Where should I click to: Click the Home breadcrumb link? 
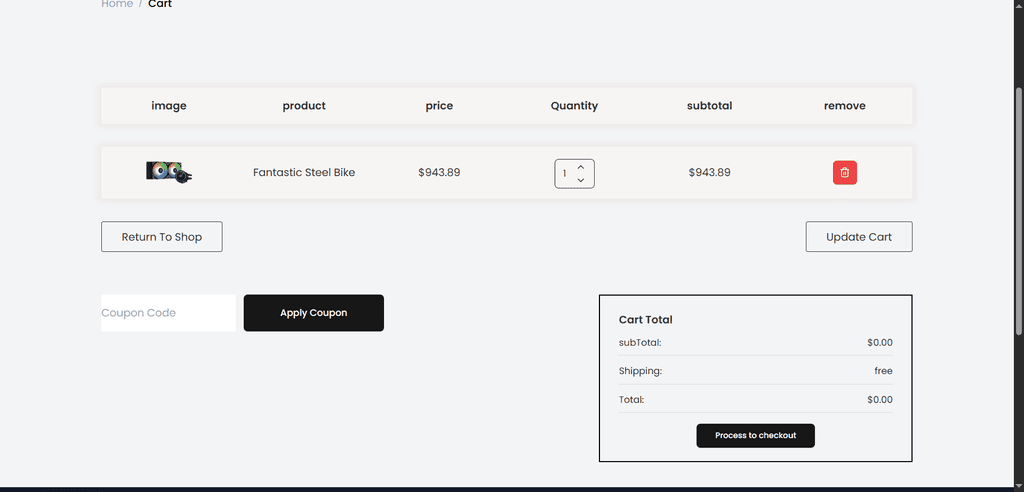coord(117,4)
